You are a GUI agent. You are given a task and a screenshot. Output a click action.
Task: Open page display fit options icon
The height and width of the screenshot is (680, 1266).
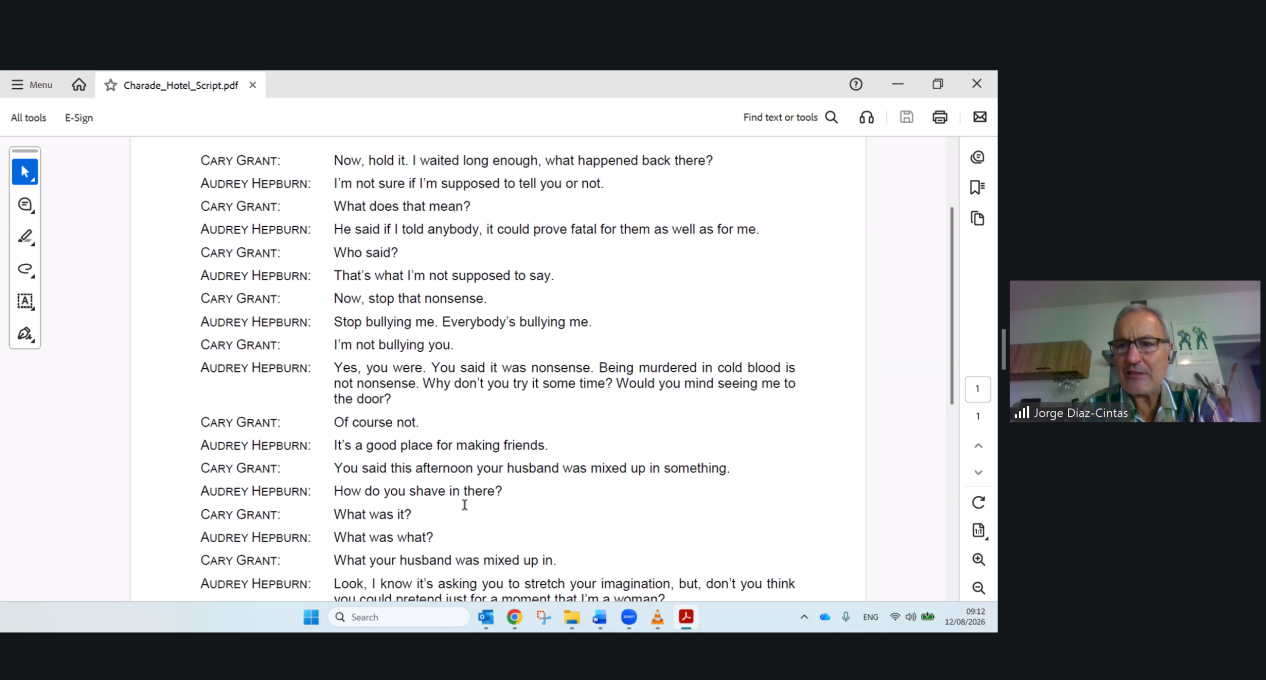(x=978, y=531)
